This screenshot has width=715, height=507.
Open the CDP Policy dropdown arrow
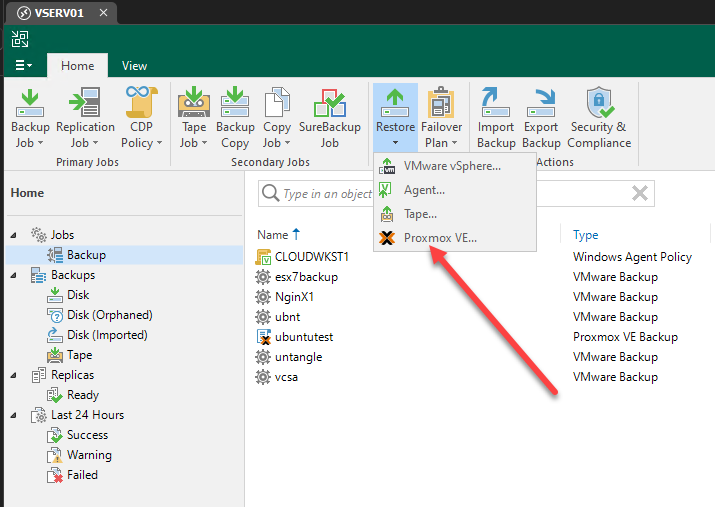(x=160, y=143)
